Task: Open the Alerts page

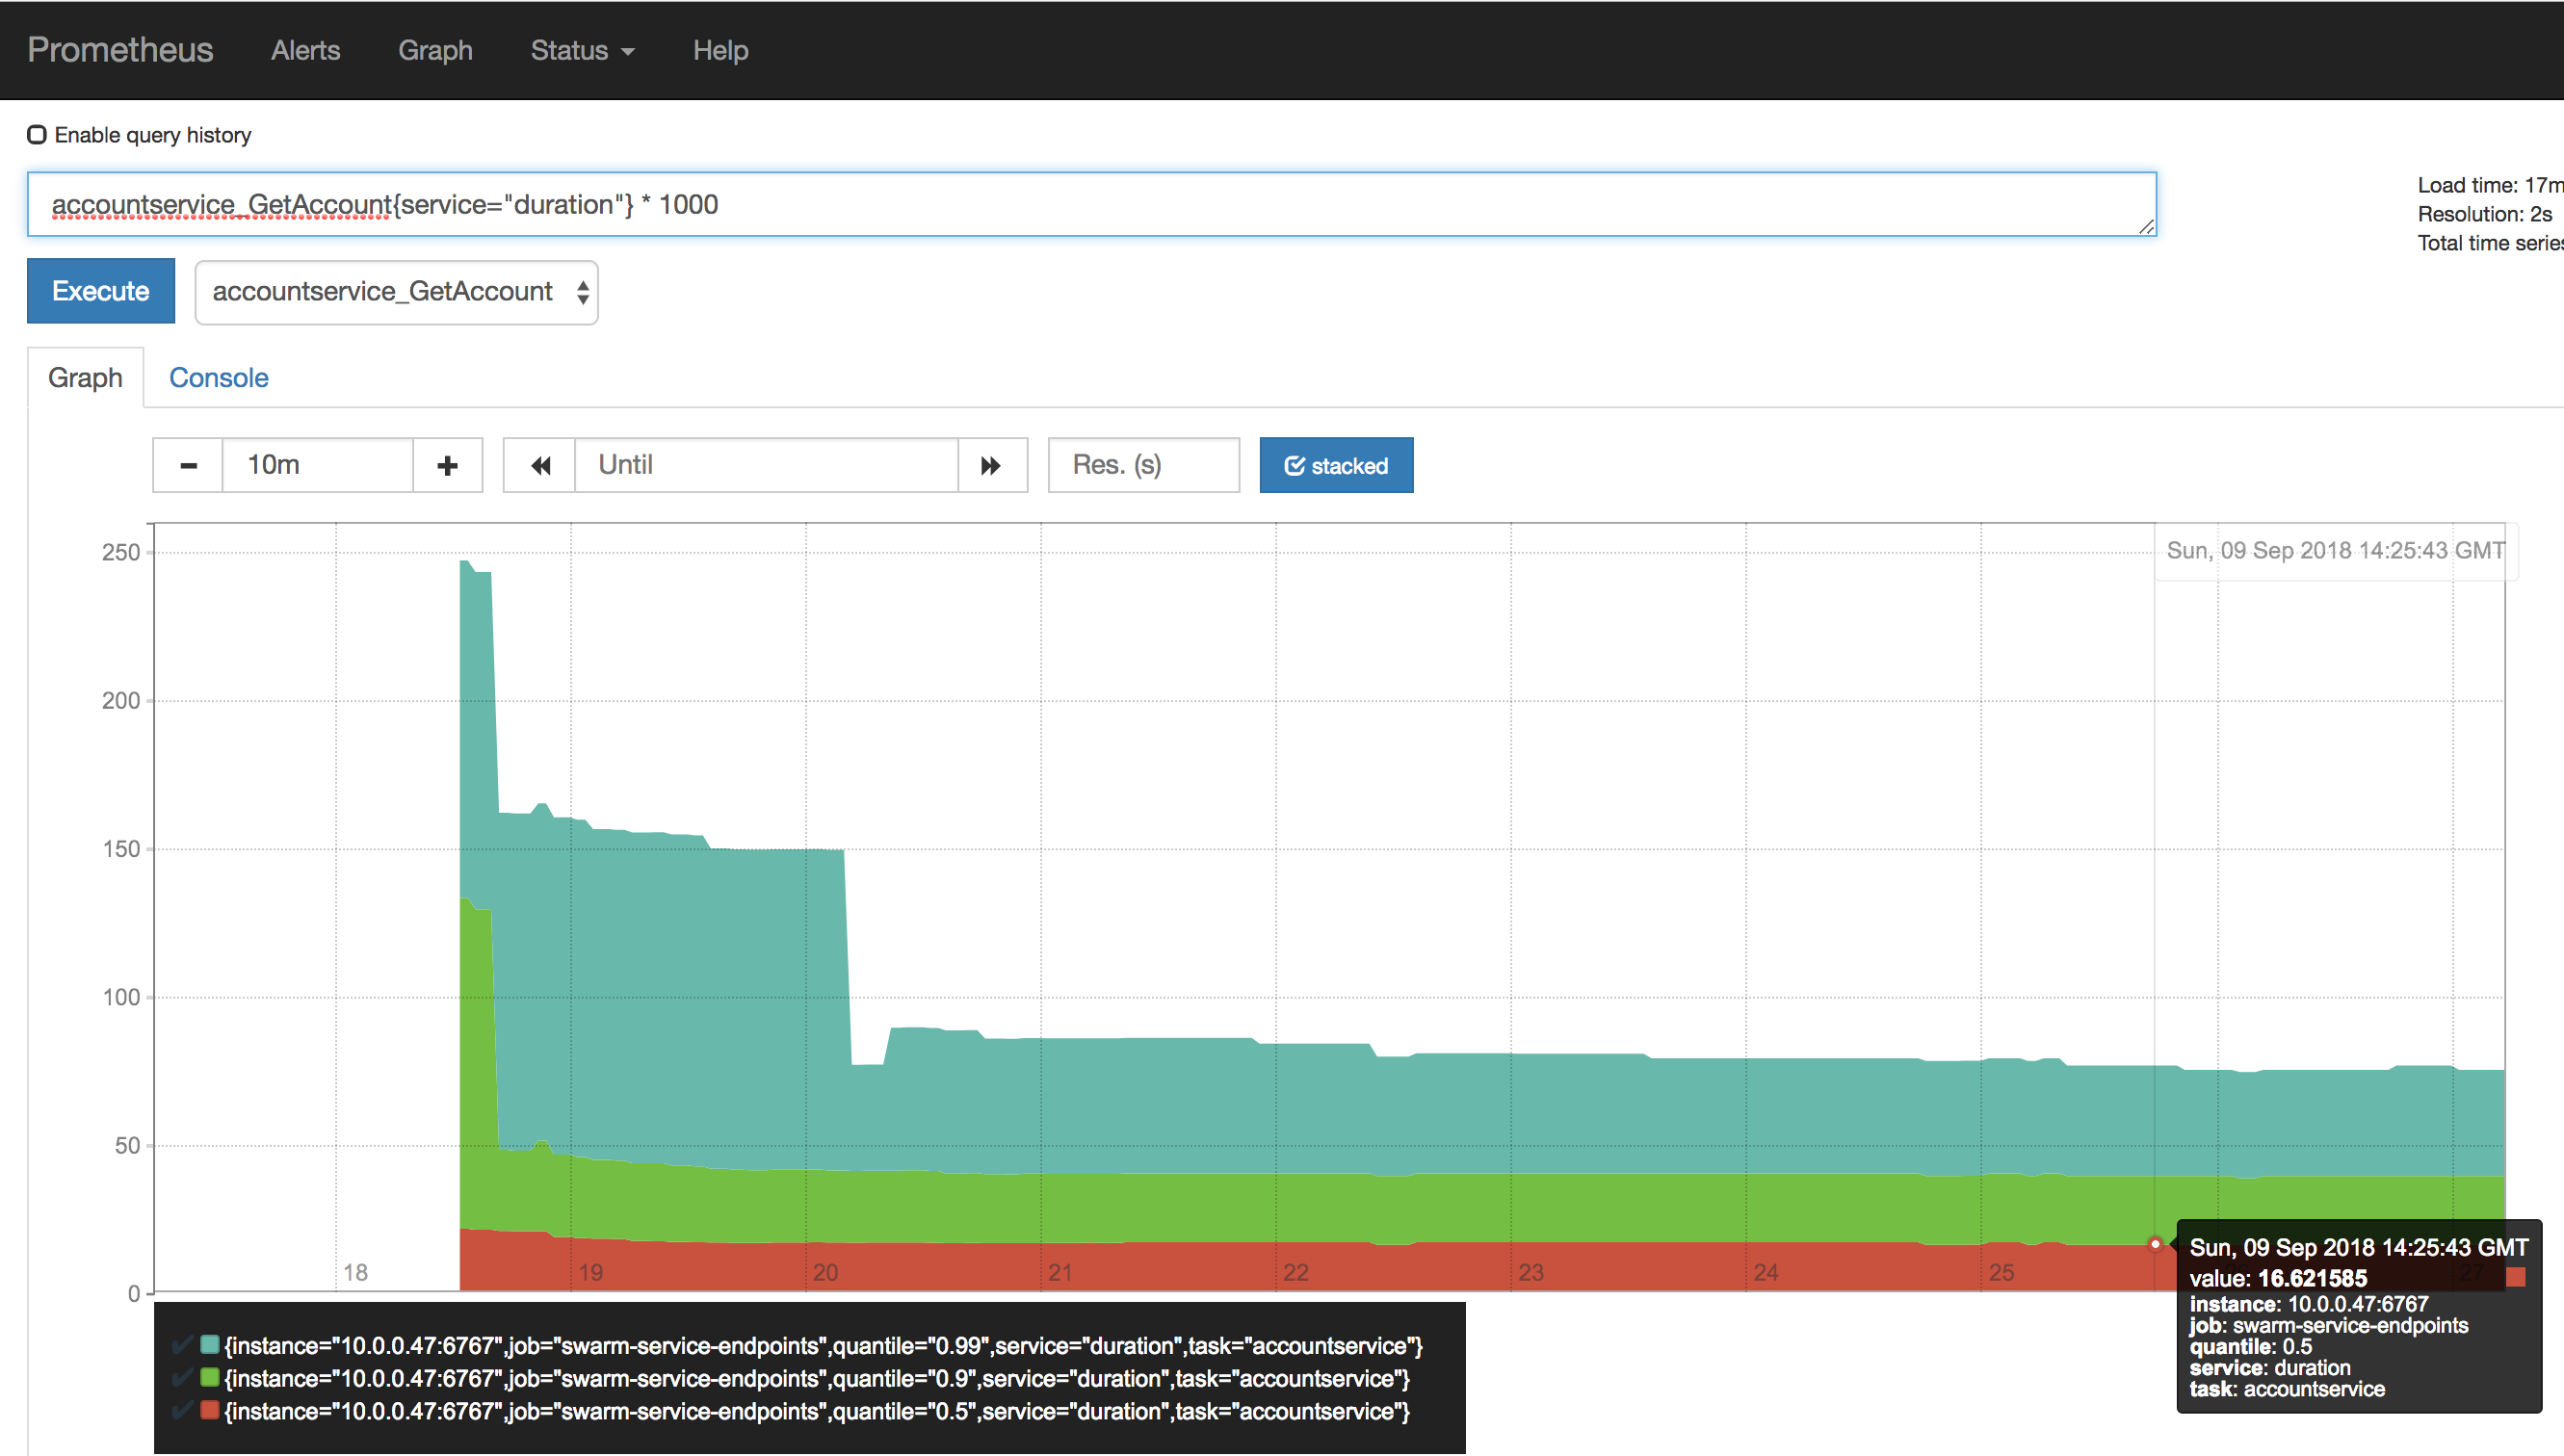Action: coord(305,50)
